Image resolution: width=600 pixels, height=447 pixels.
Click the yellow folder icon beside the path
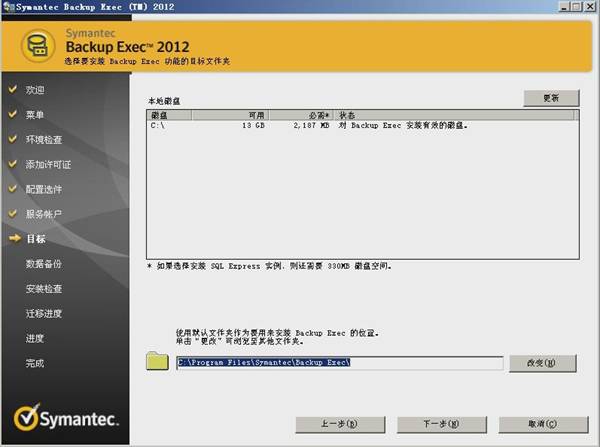157,361
